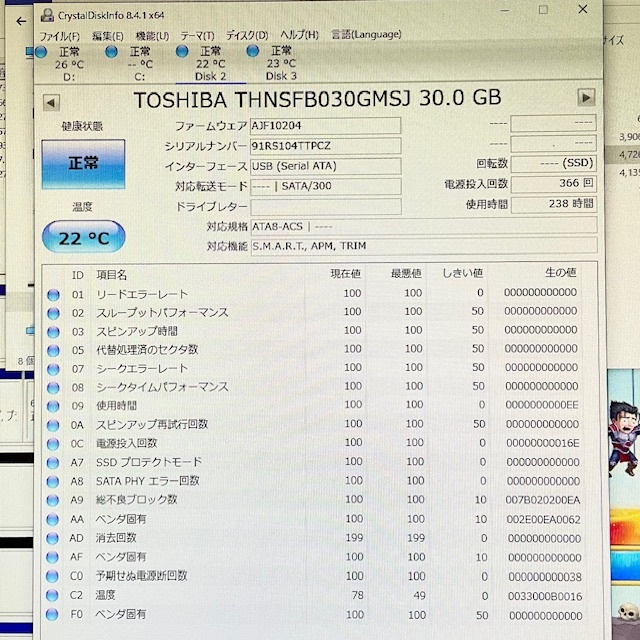
Task: Click the serial number field 91RS104TTPCZ
Action: pyautogui.click(x=325, y=146)
